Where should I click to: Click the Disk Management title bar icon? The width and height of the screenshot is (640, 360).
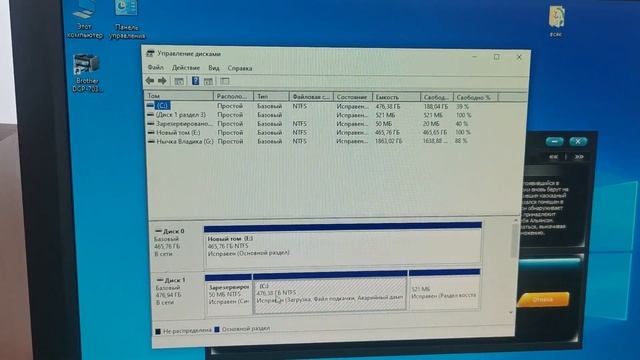150,53
